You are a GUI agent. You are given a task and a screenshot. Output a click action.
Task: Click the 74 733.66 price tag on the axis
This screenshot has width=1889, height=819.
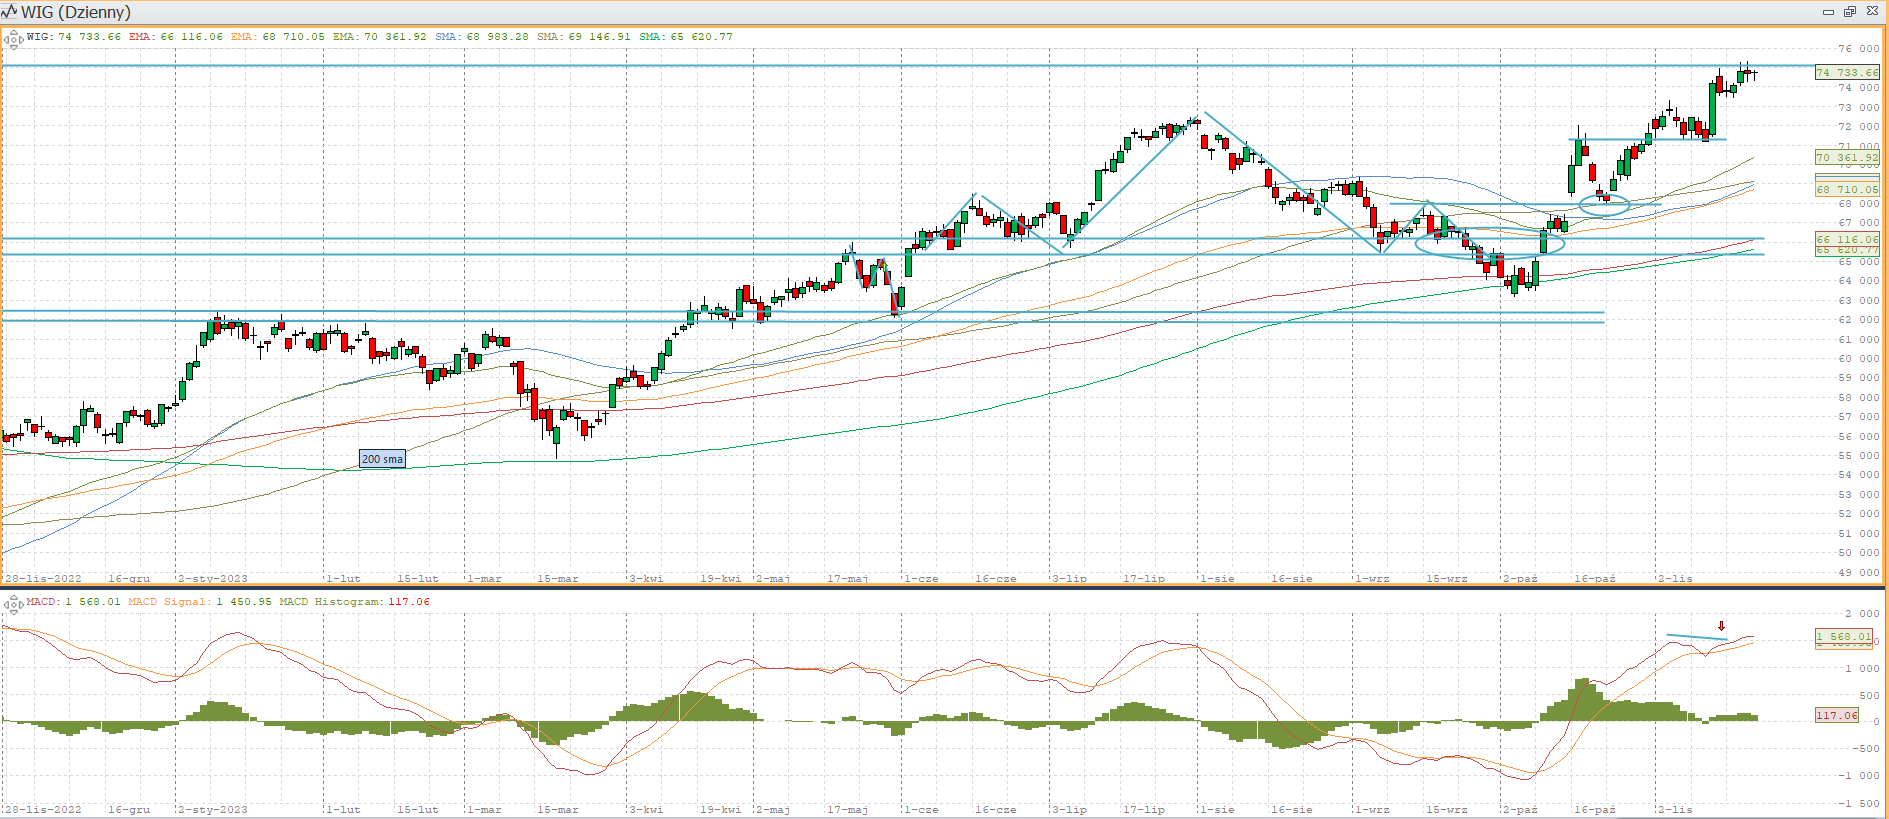[1846, 72]
